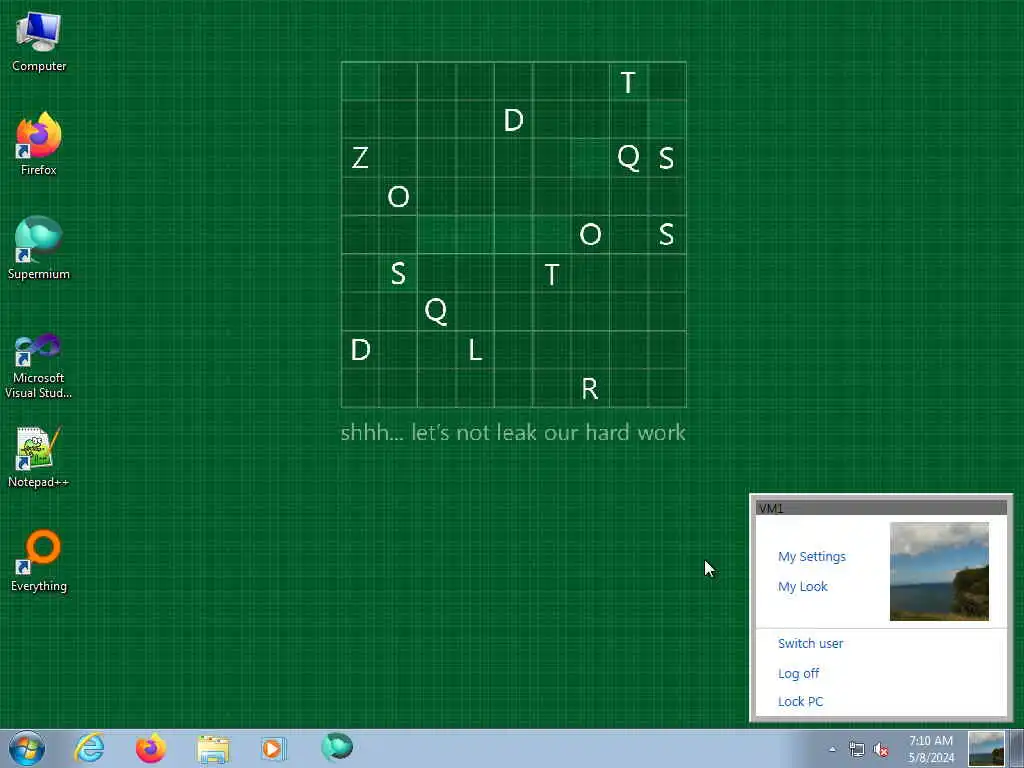
Task: Click the Show desktop strip at the taskbar's far end
Action: click(1017, 748)
